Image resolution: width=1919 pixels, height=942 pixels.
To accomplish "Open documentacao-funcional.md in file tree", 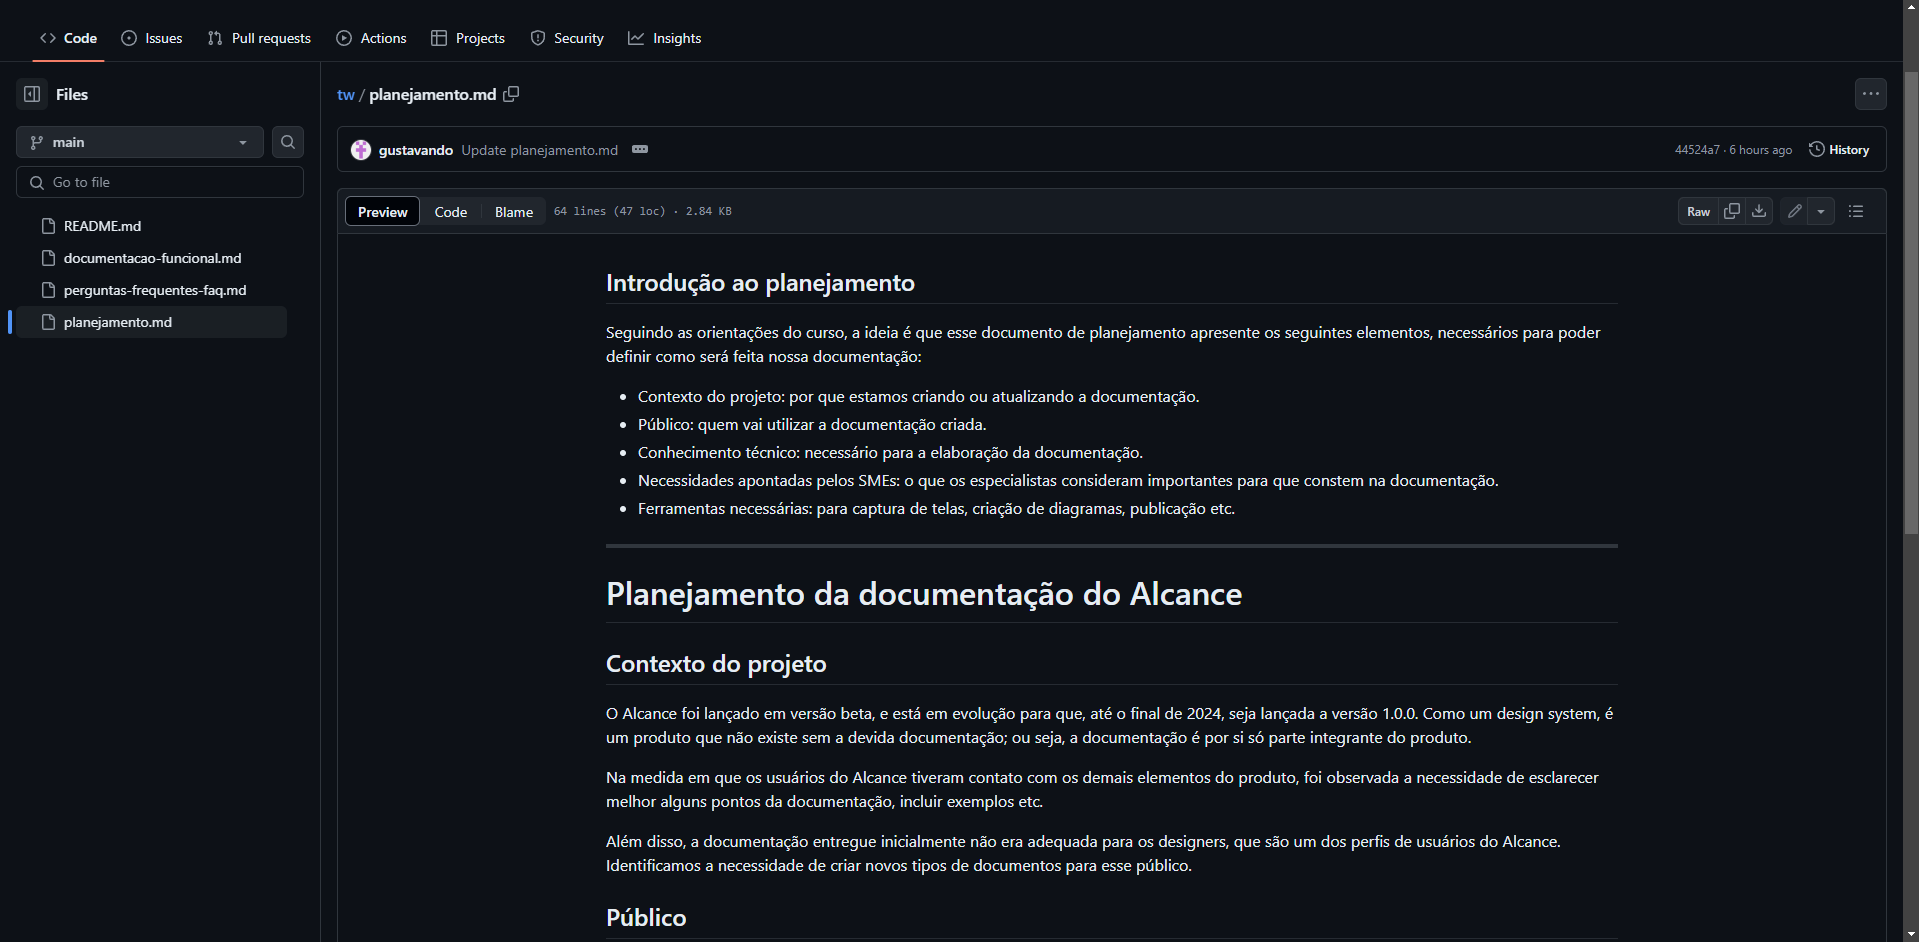I will (152, 258).
